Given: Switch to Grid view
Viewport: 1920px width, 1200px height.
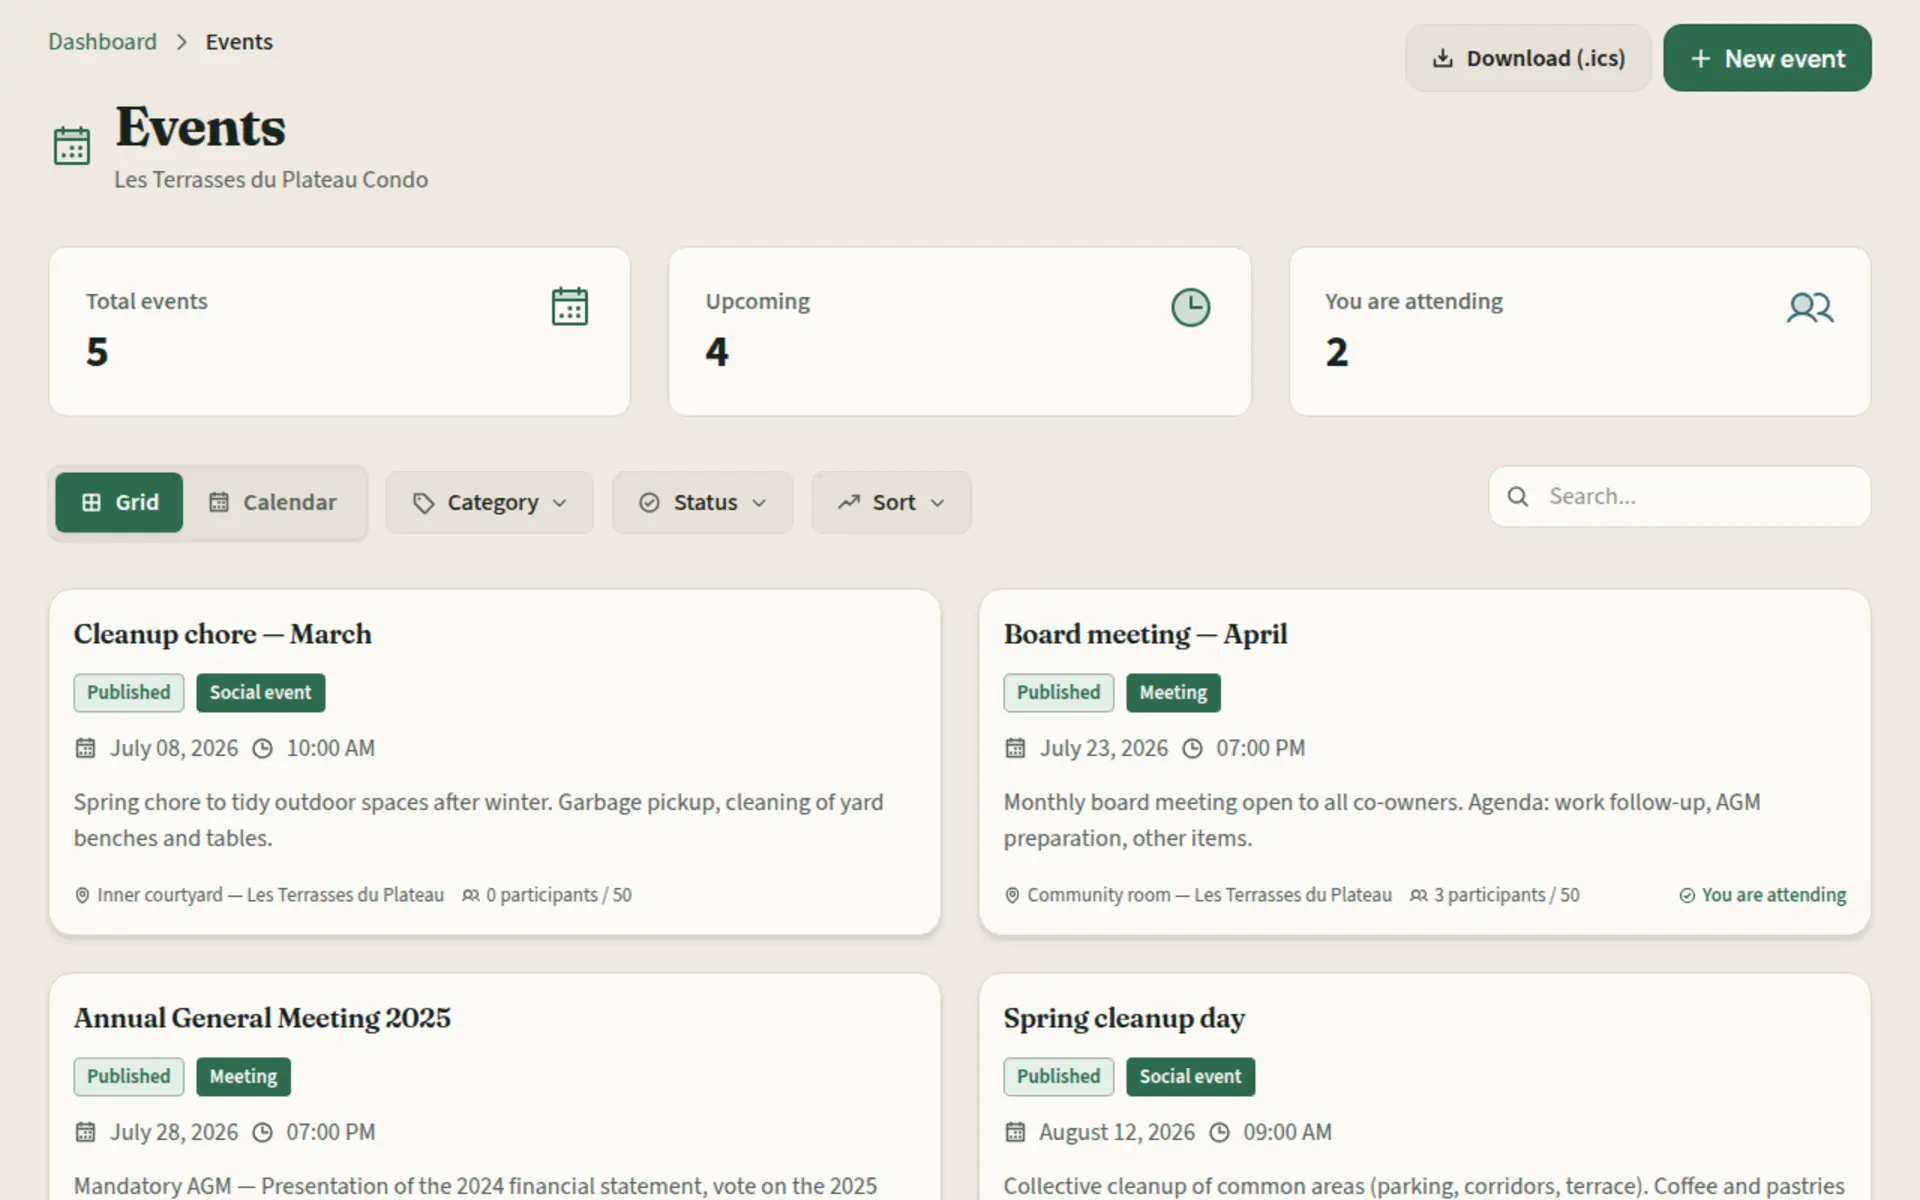Looking at the screenshot, I should coord(119,502).
